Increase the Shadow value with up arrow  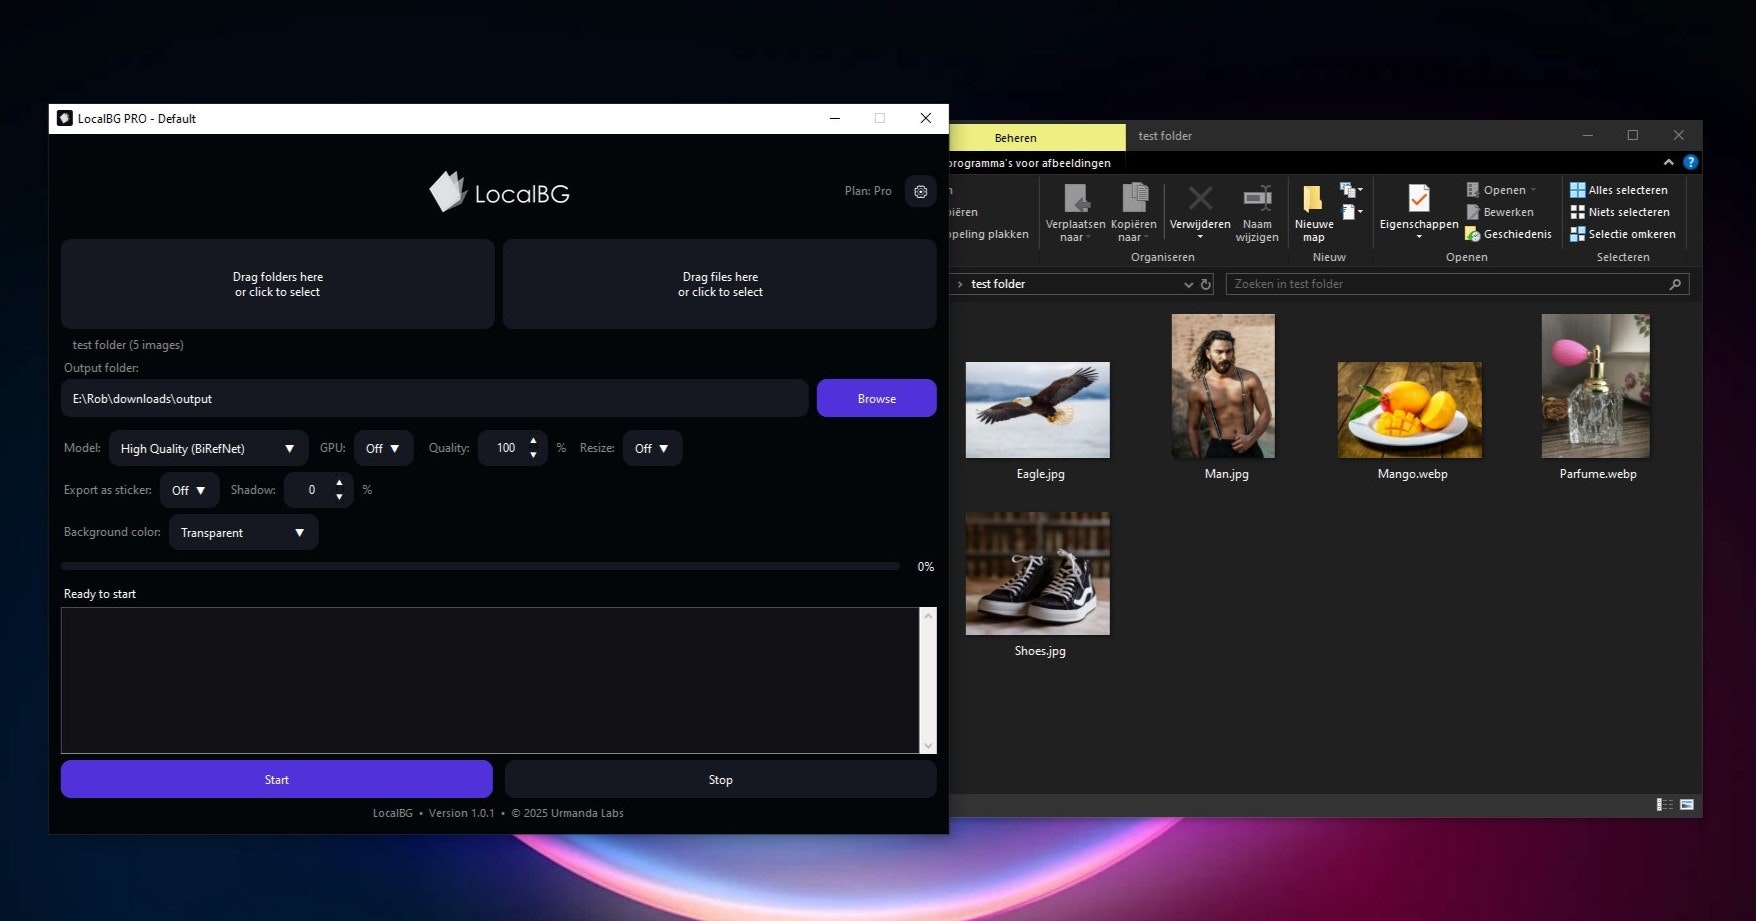pos(339,483)
